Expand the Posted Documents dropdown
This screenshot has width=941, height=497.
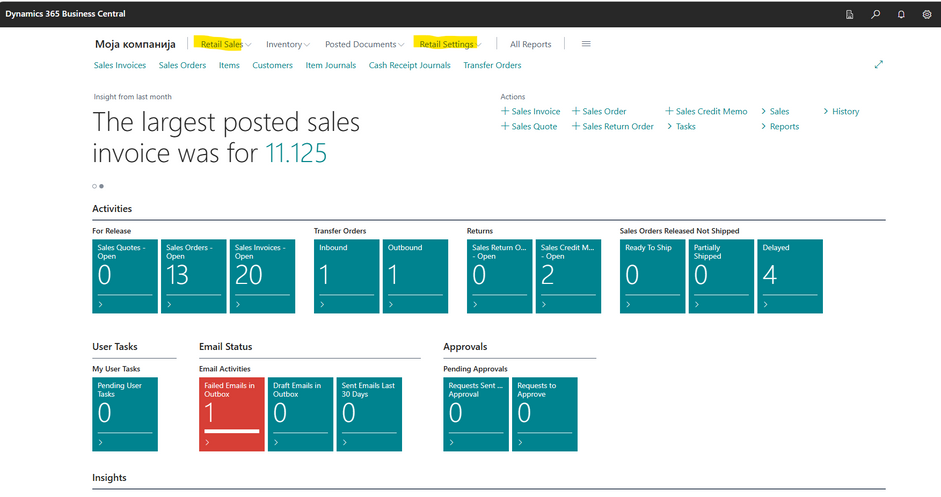[364, 44]
